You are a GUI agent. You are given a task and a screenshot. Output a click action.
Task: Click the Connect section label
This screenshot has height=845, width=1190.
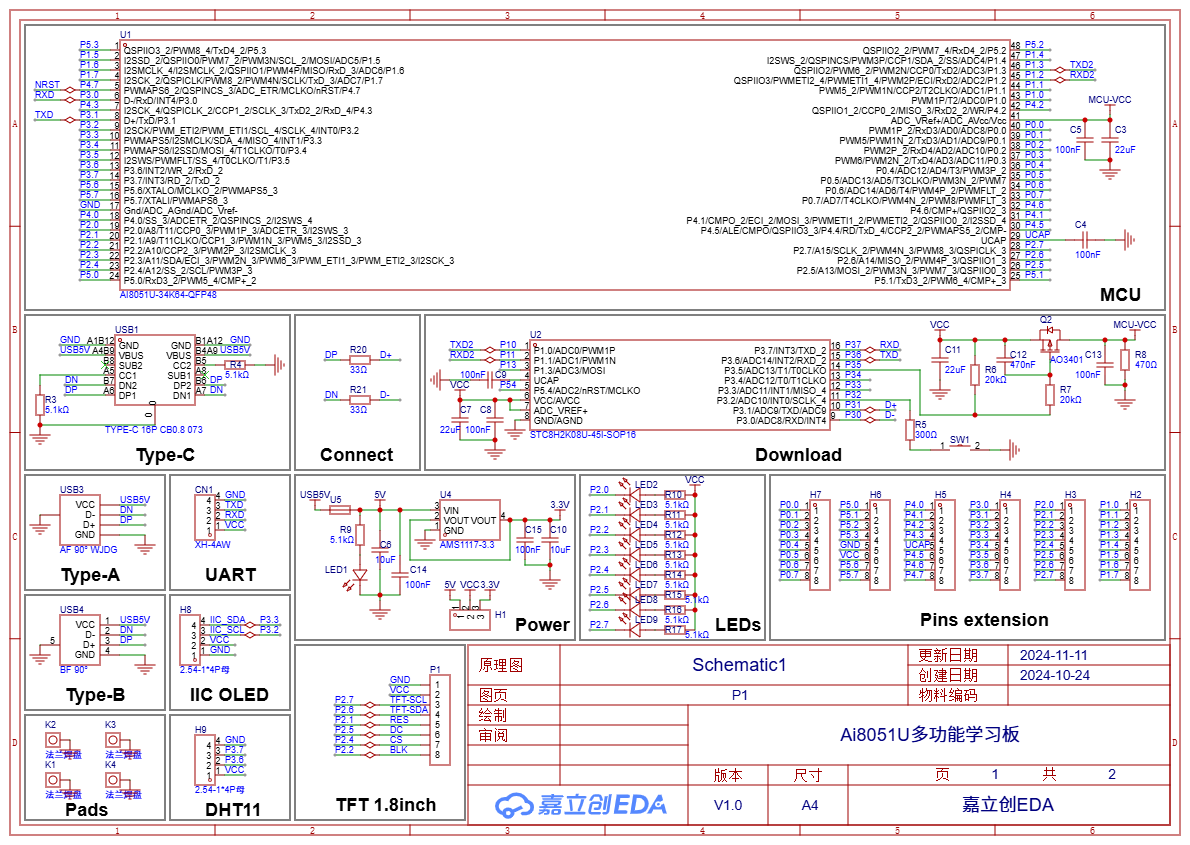[357, 455]
